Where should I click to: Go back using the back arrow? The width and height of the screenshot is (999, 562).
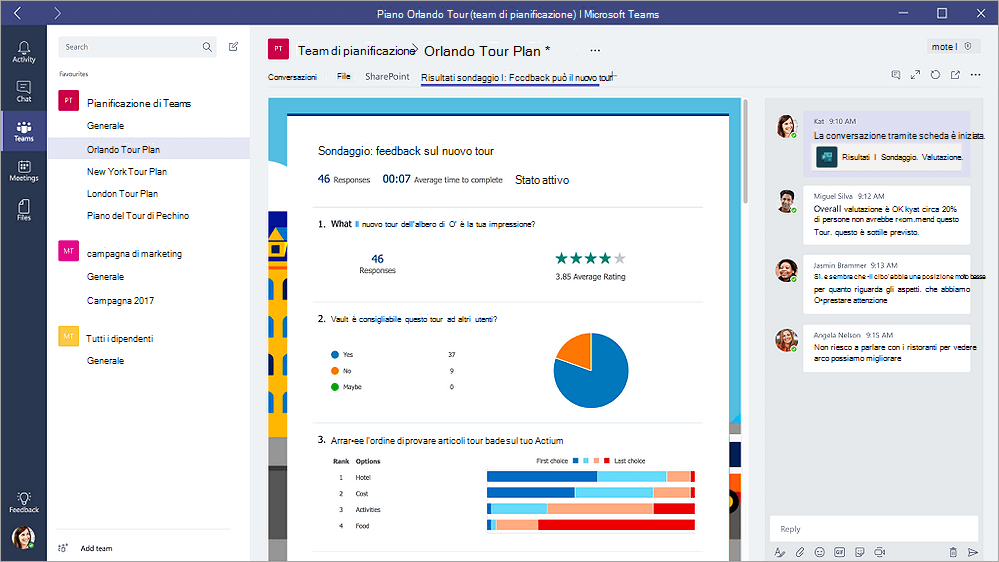[17, 13]
